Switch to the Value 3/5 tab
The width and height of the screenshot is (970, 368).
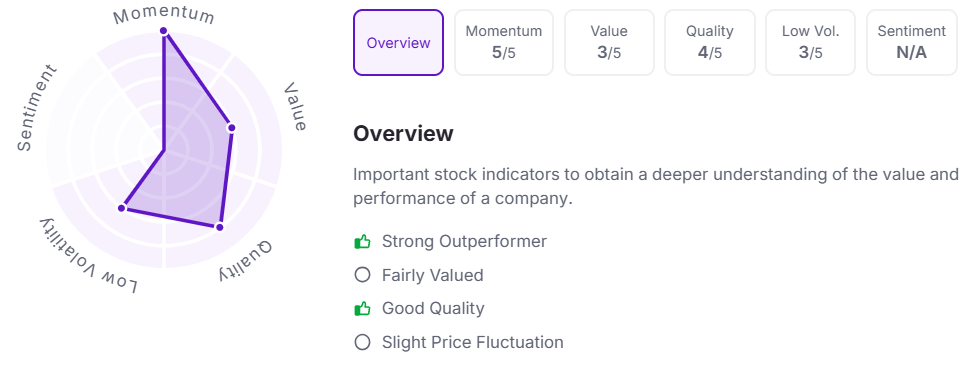609,43
